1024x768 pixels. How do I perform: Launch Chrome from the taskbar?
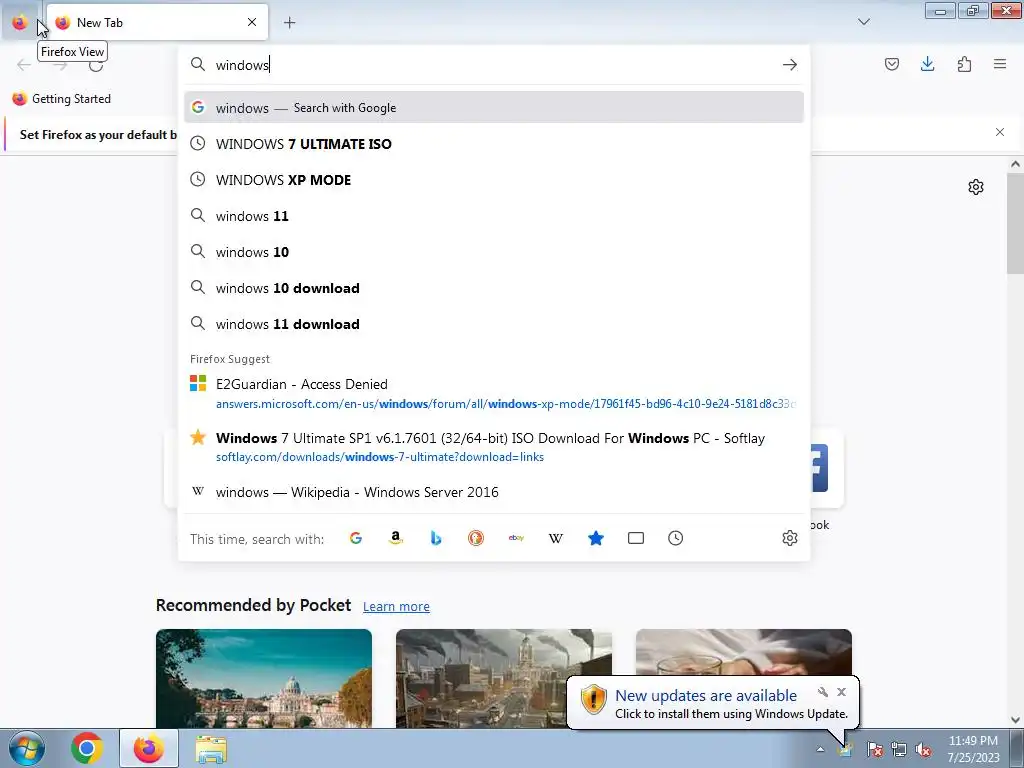pyautogui.click(x=87, y=748)
